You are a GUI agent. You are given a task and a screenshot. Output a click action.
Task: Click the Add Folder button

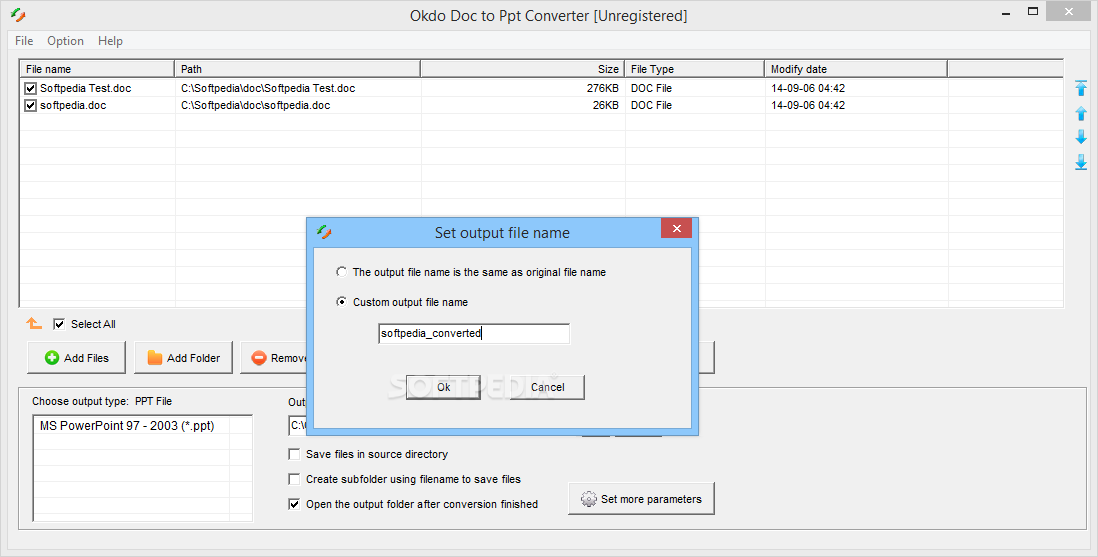point(183,357)
